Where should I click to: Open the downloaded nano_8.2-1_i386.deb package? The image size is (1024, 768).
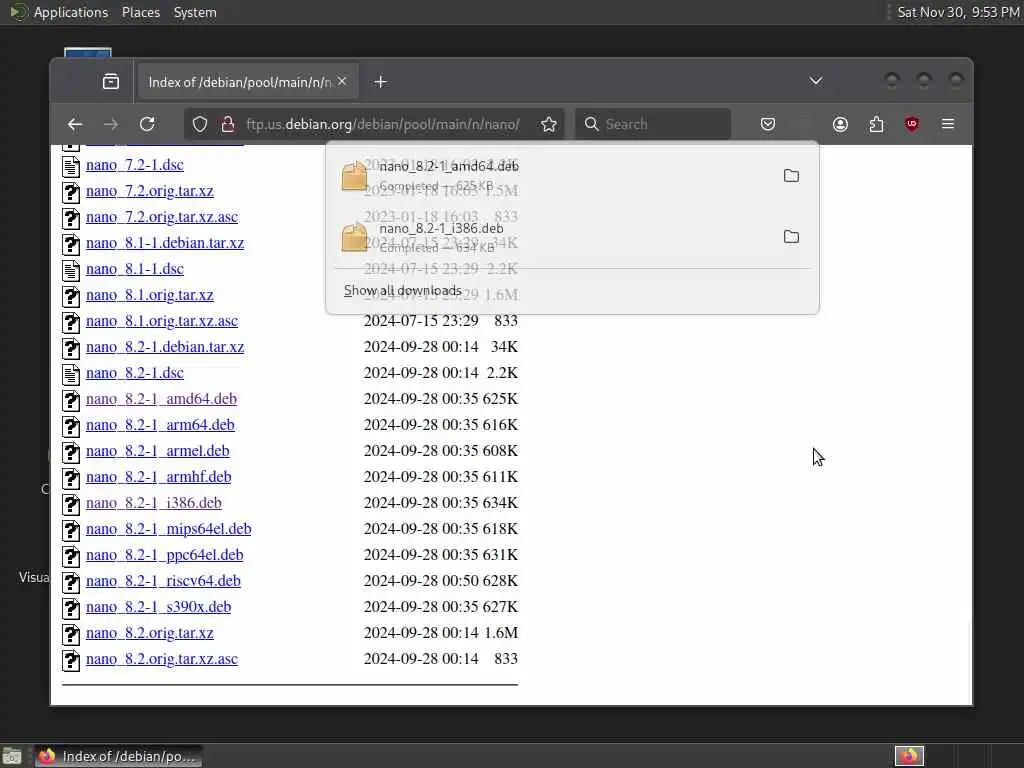tap(555, 236)
